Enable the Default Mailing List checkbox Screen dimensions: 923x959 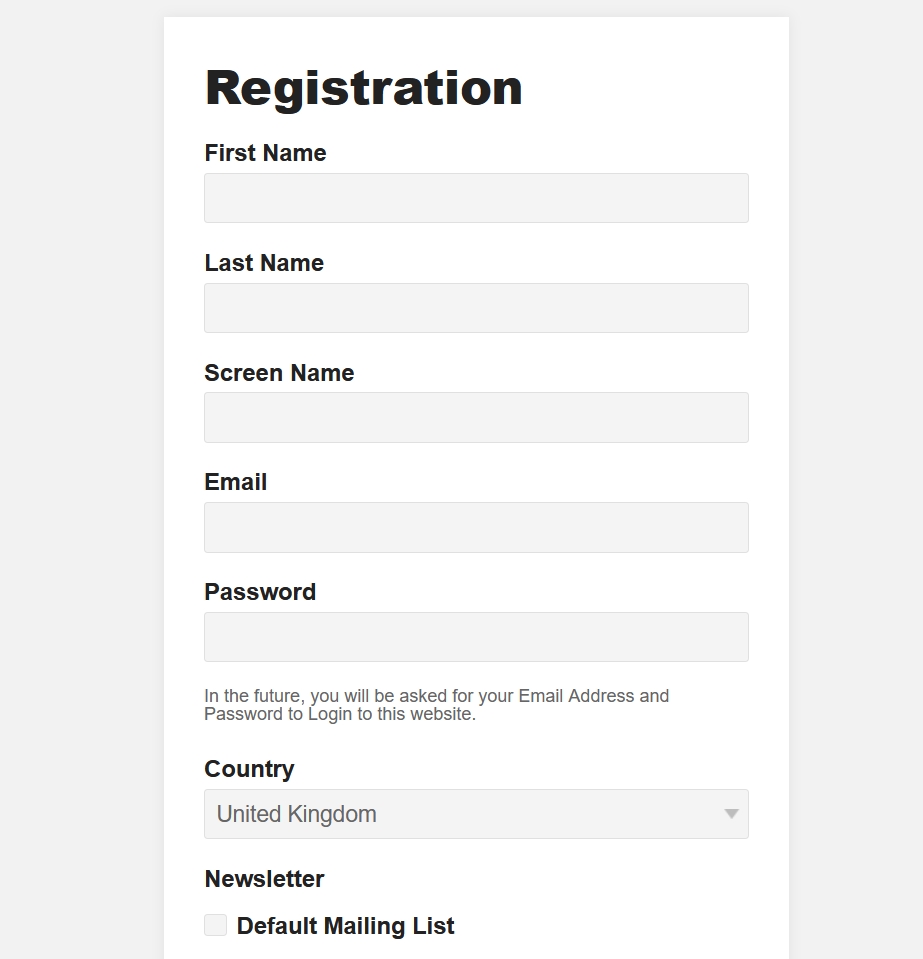215,925
